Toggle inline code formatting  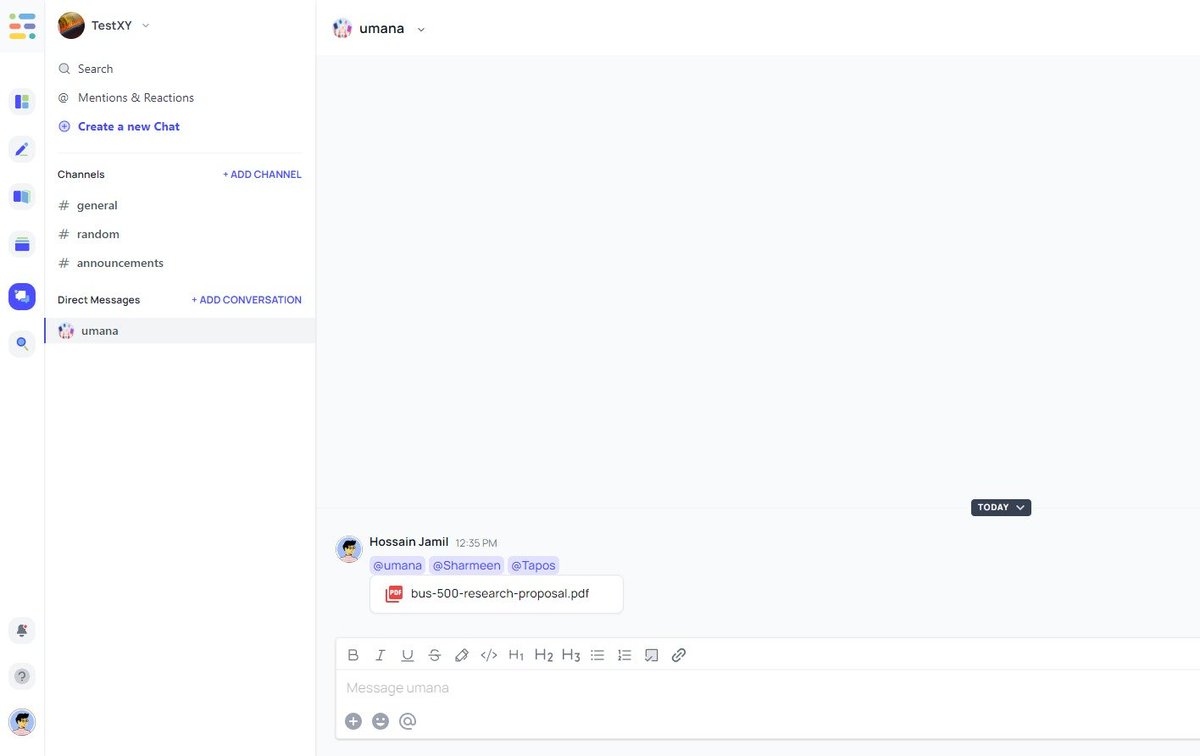[489, 655]
